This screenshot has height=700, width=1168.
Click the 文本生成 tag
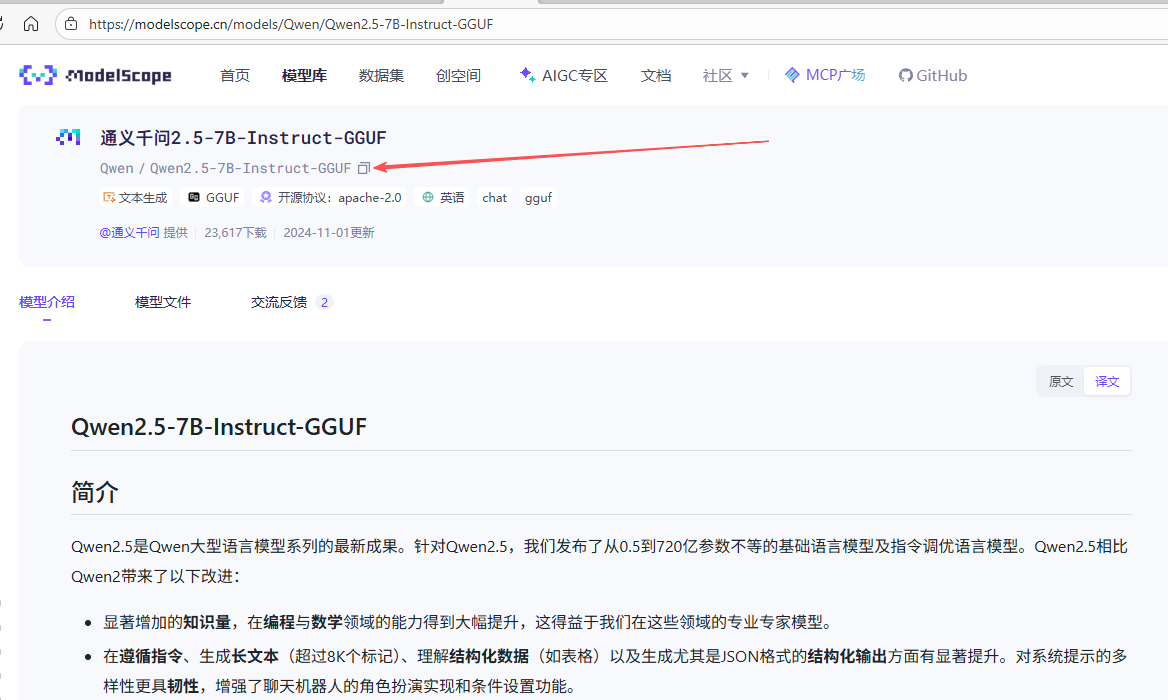pos(135,197)
